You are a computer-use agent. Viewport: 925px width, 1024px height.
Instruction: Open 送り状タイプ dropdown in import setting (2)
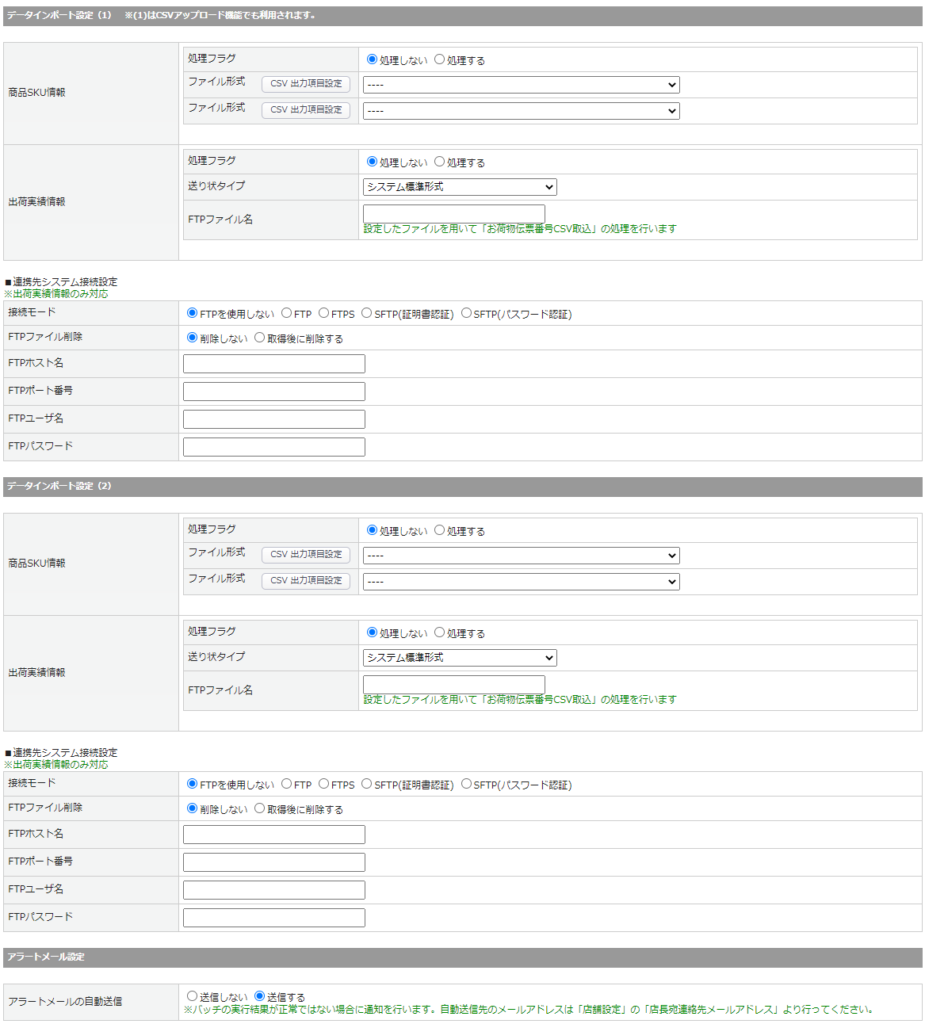point(460,658)
